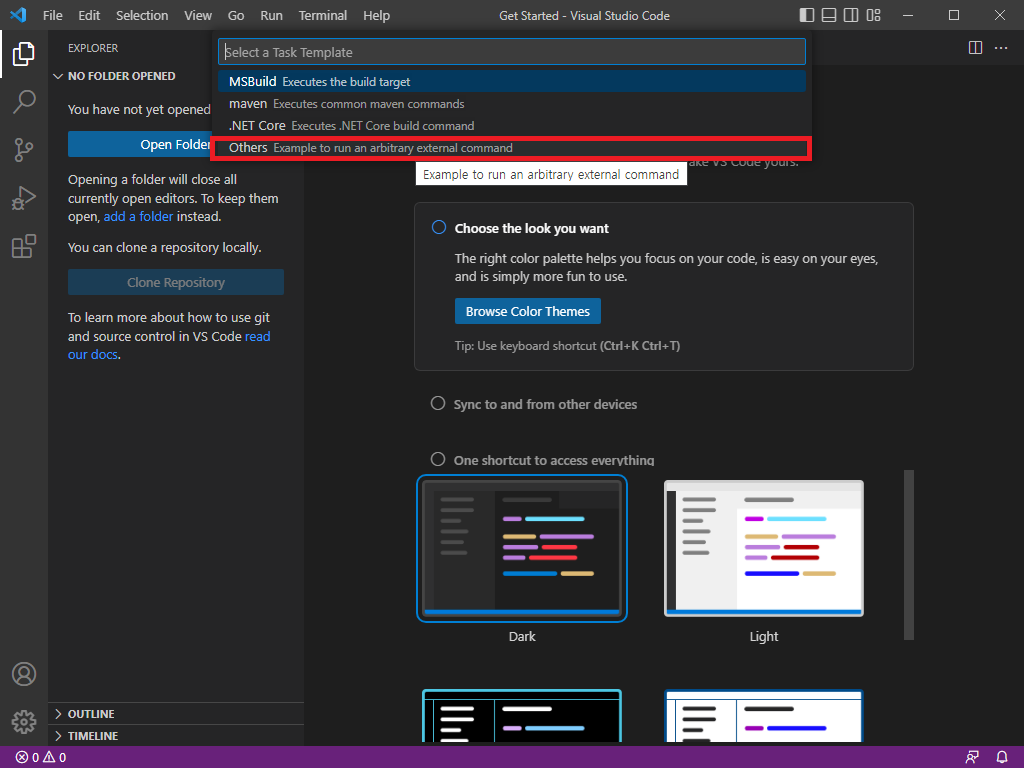
Task: Focus the 'Select a Task Template' input field
Action: 511,52
